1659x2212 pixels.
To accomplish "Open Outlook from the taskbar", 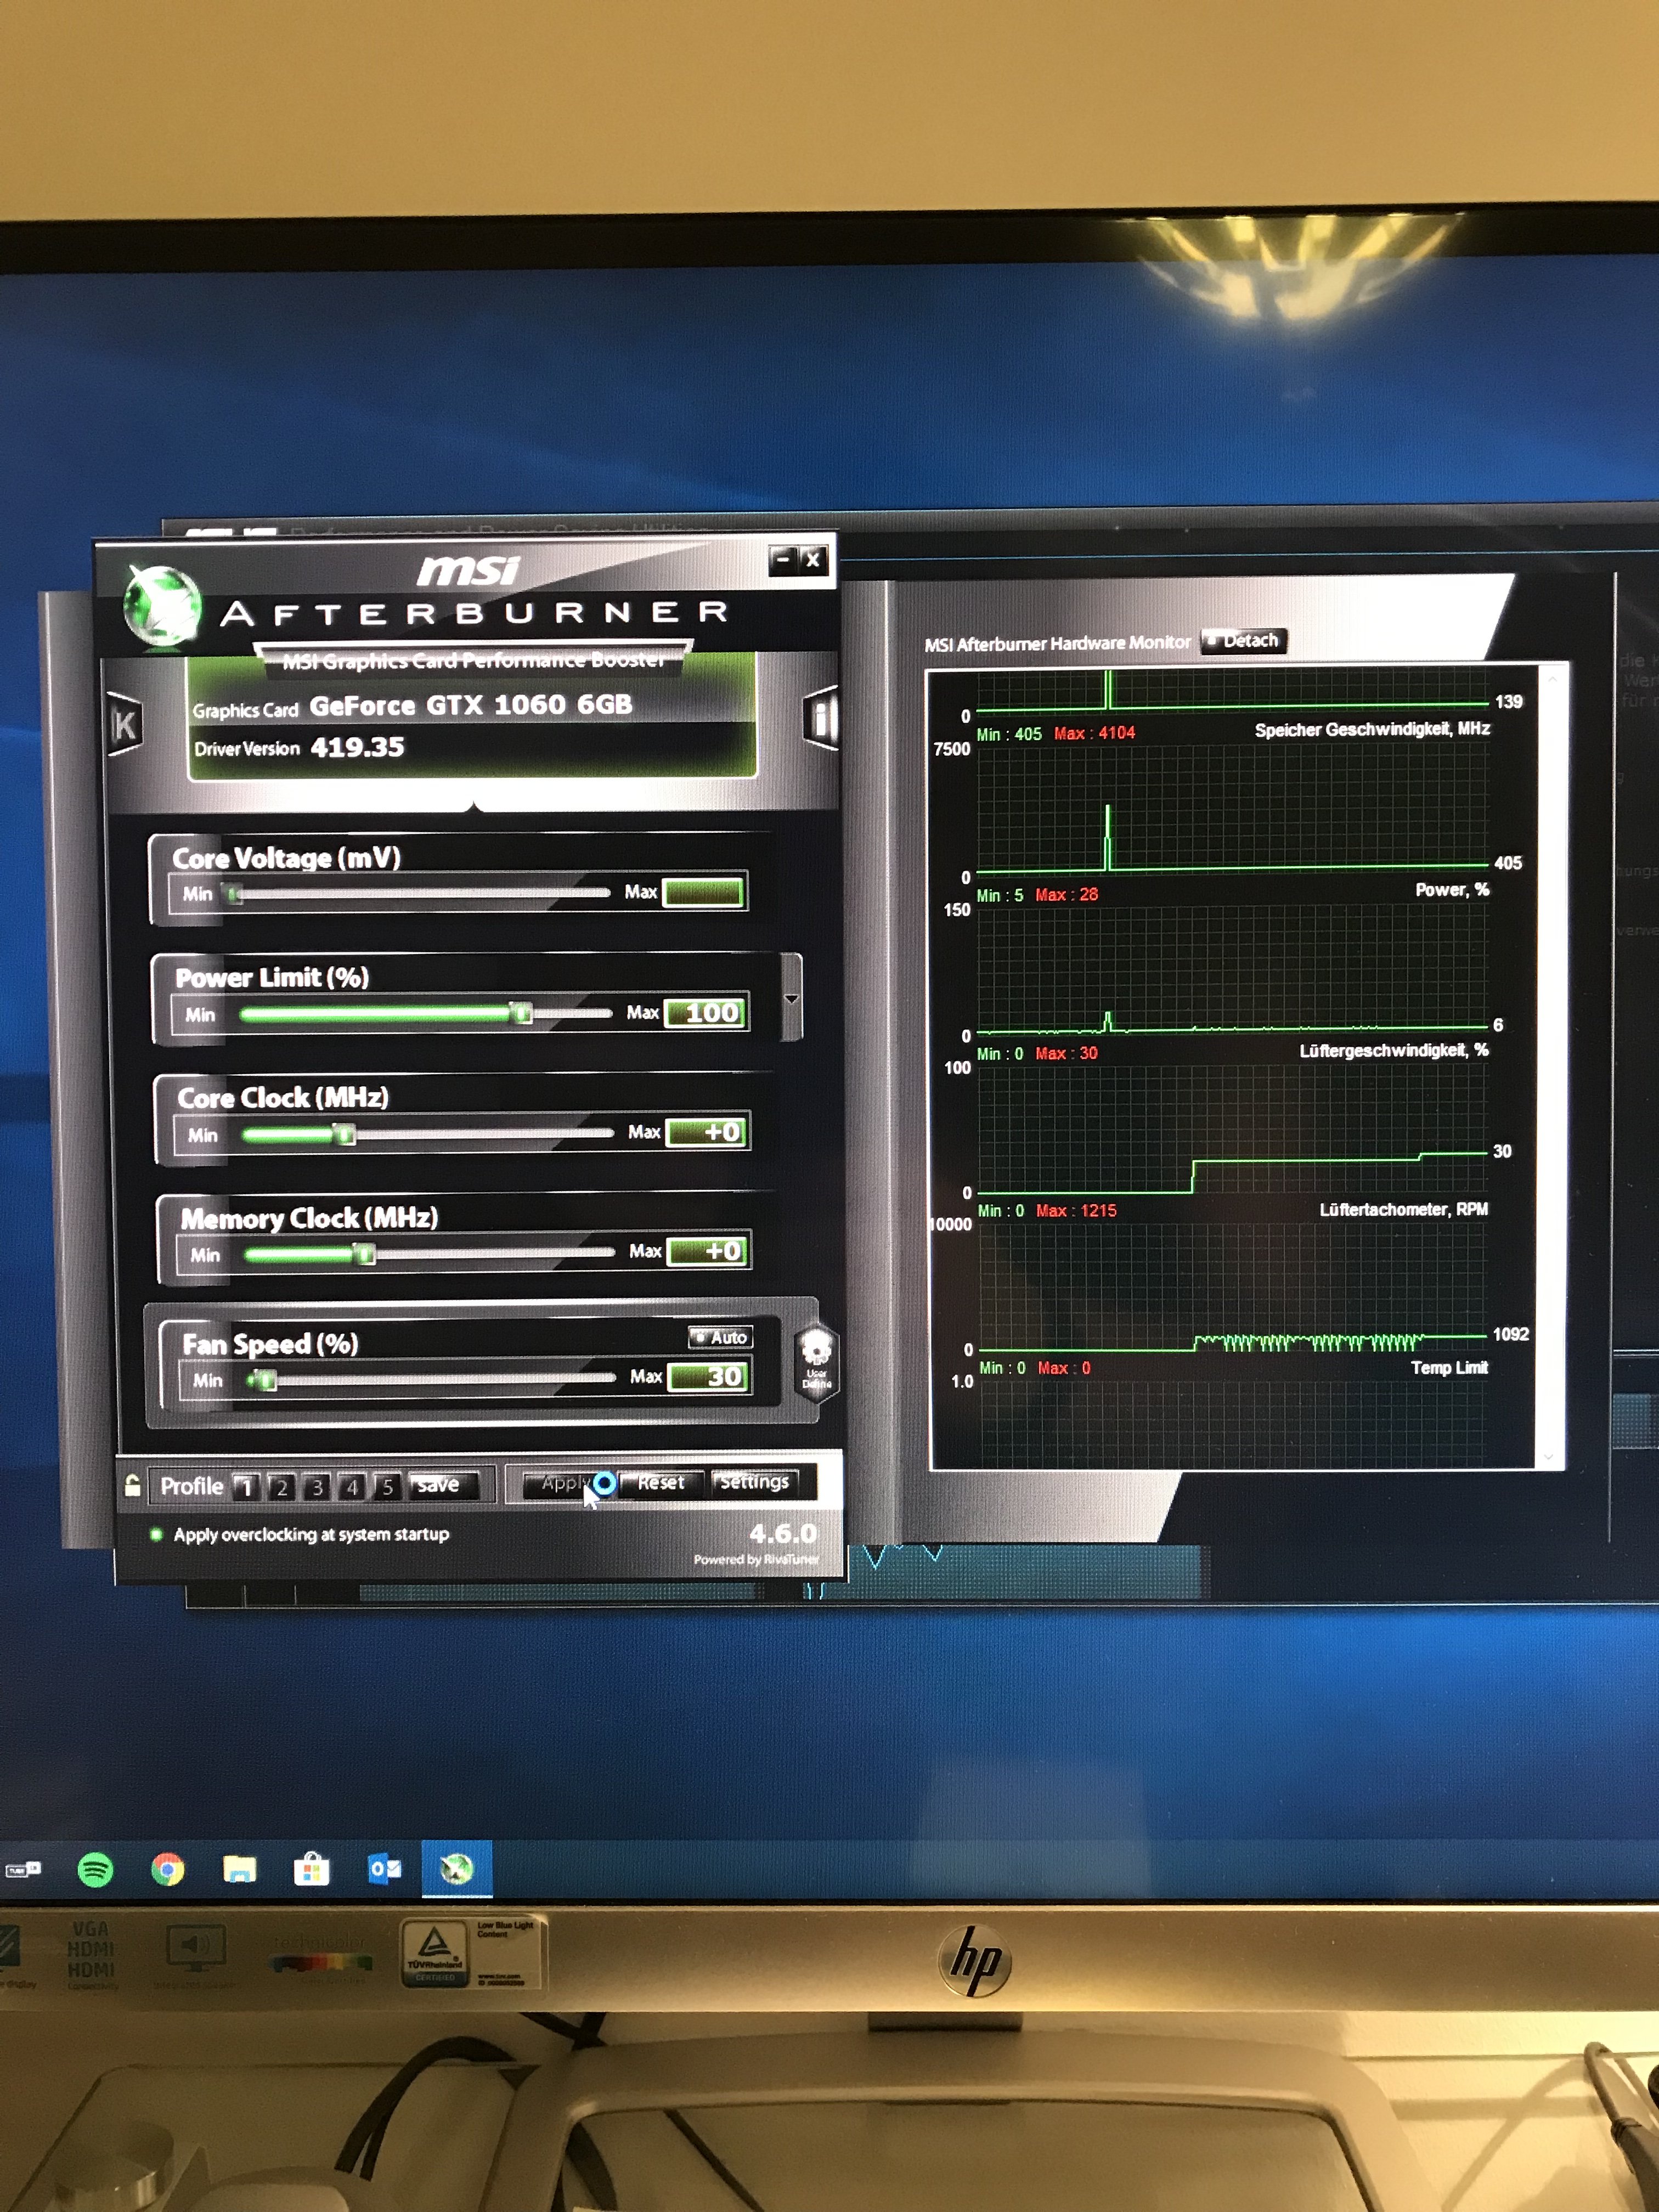I will pyautogui.click(x=384, y=1869).
